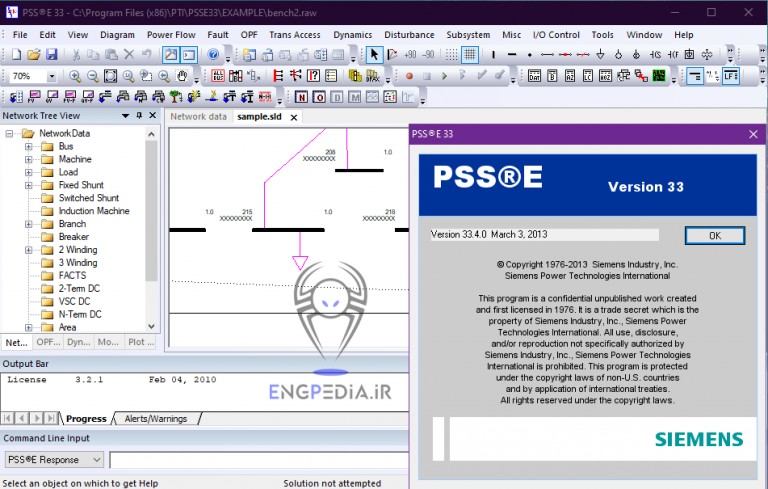Click the Network Tree vertical scrollbar

click(151, 211)
